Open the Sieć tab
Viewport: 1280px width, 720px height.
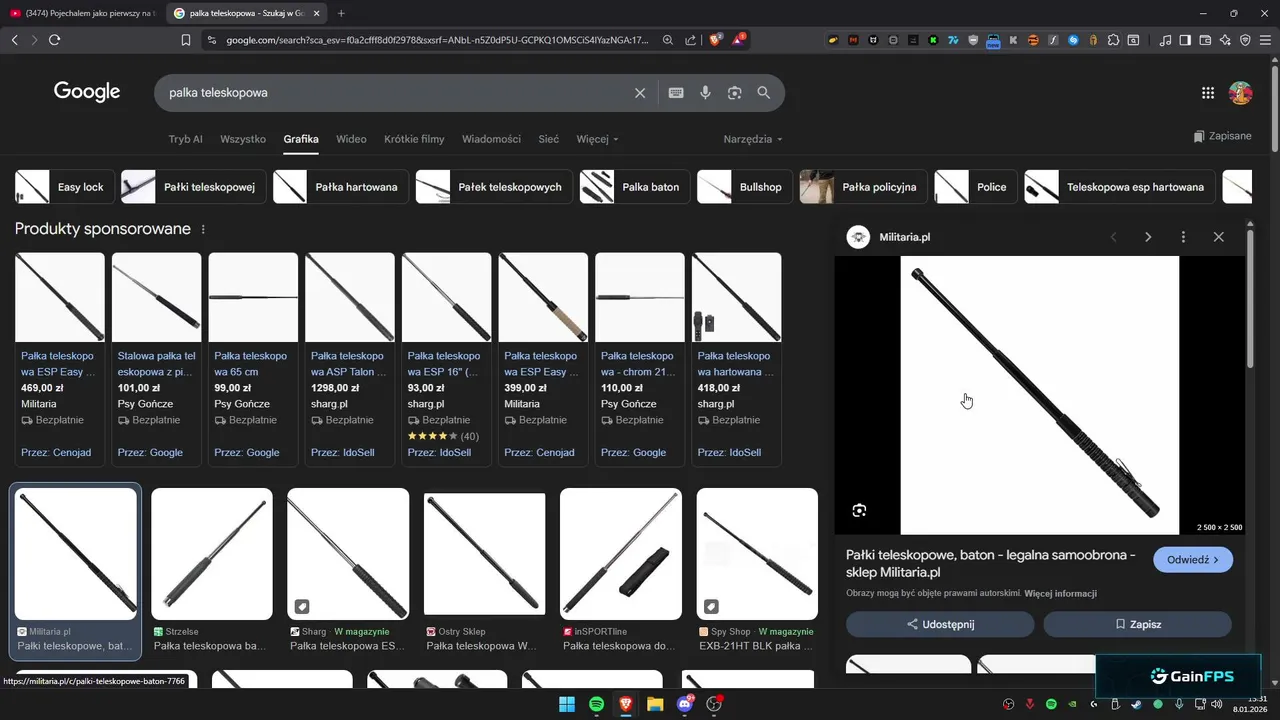[549, 139]
